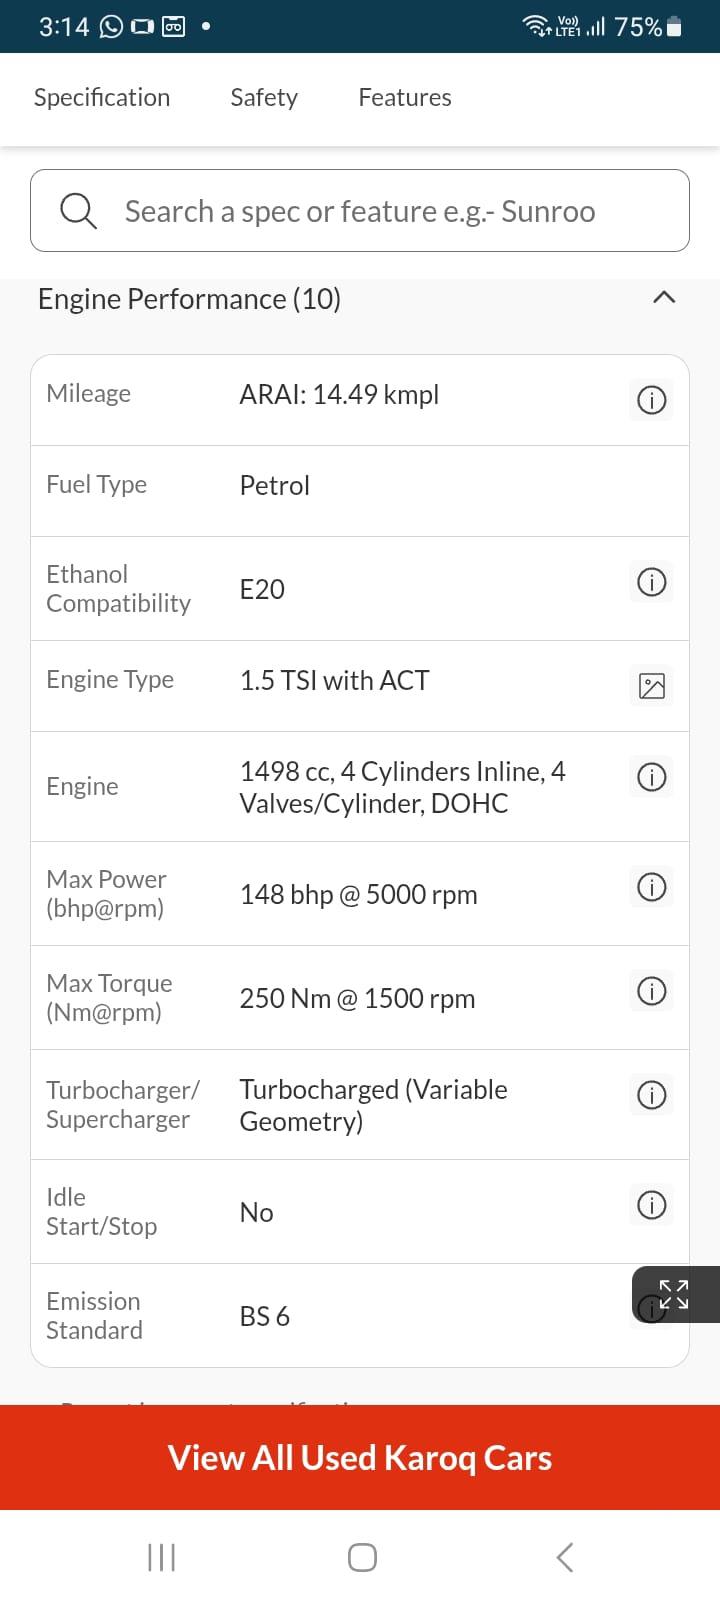720x1600 pixels.
Task: Show info for Max Power row
Action: pyautogui.click(x=651, y=887)
